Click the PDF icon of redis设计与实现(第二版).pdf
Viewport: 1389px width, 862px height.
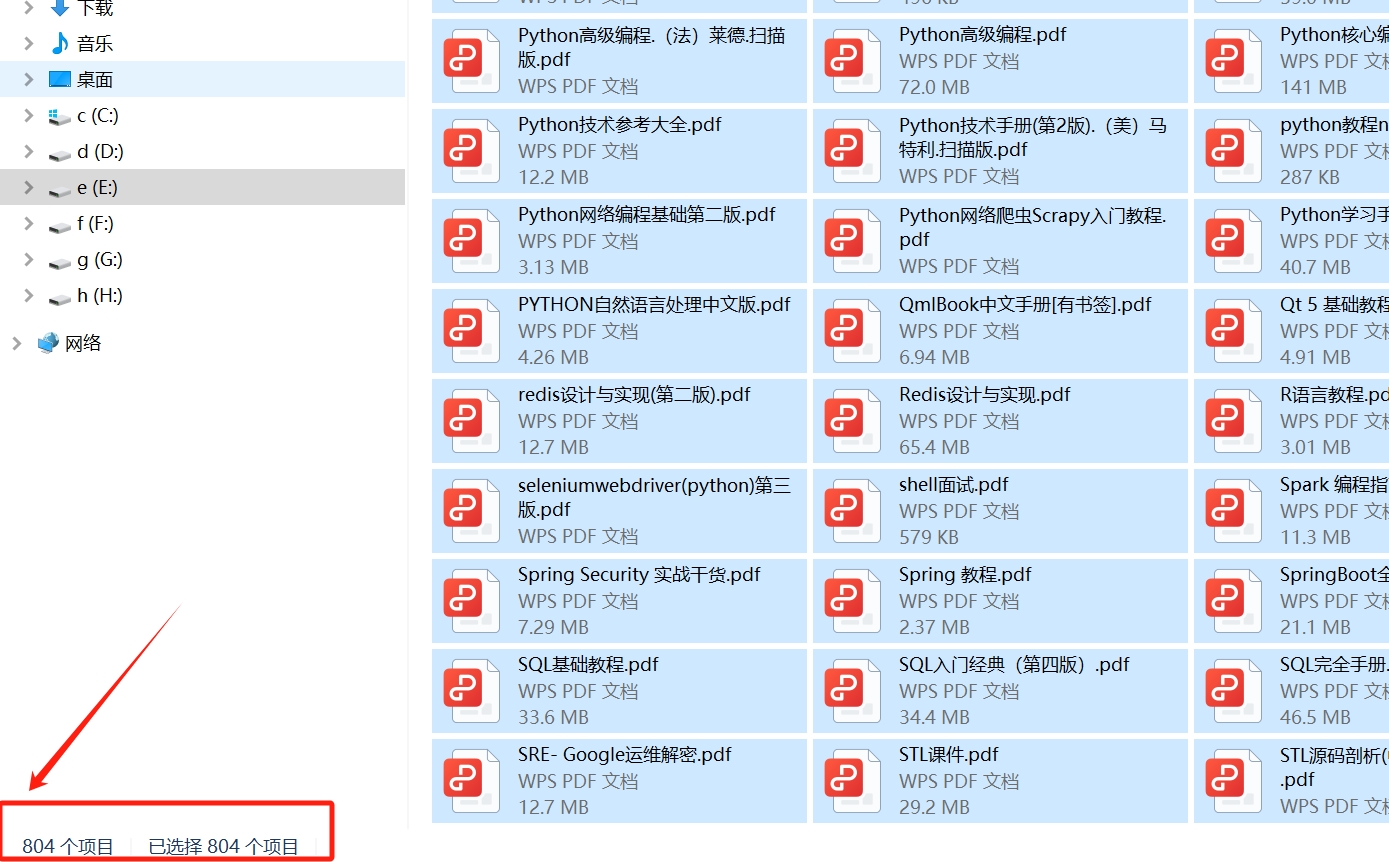point(471,421)
